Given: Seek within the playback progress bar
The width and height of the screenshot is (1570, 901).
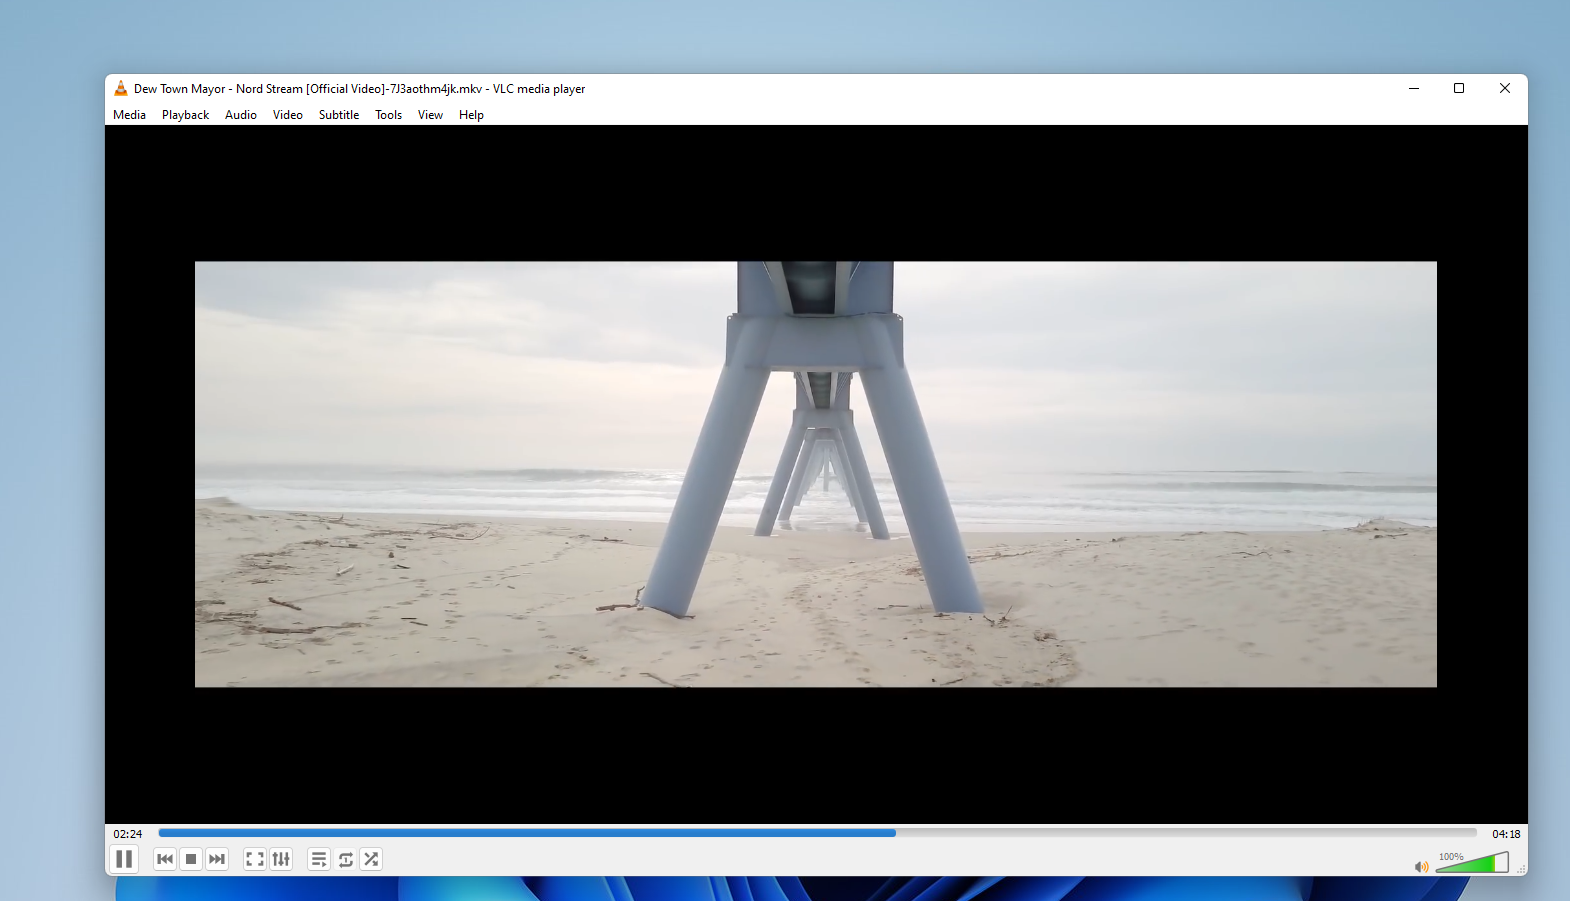Looking at the screenshot, I should (816, 833).
